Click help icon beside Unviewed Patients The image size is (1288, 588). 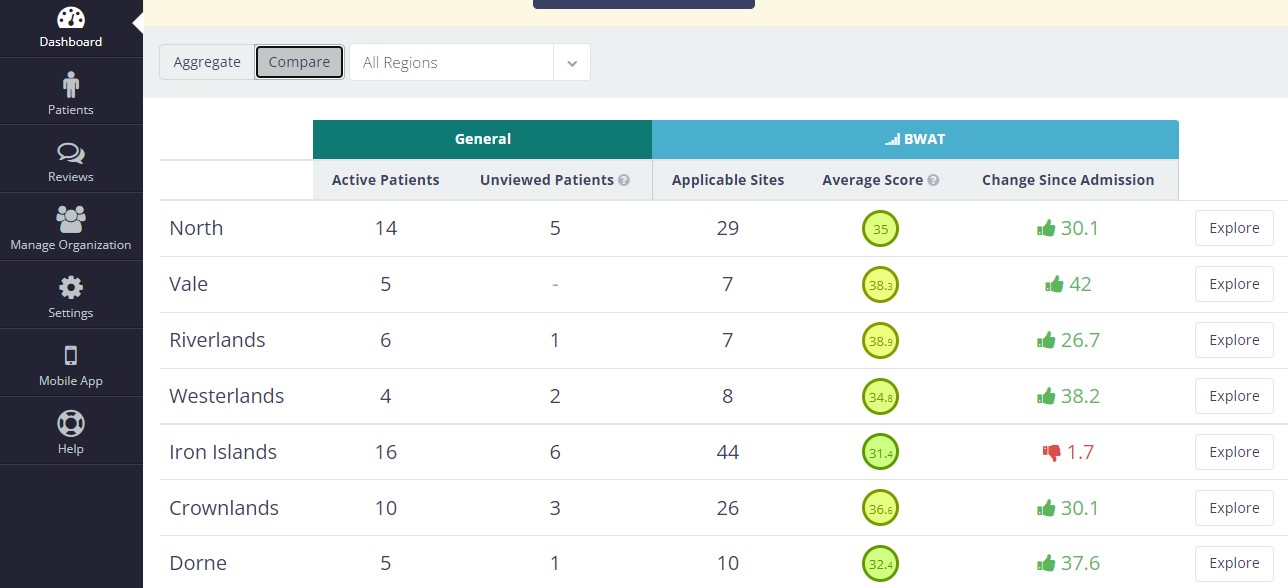[x=624, y=180]
